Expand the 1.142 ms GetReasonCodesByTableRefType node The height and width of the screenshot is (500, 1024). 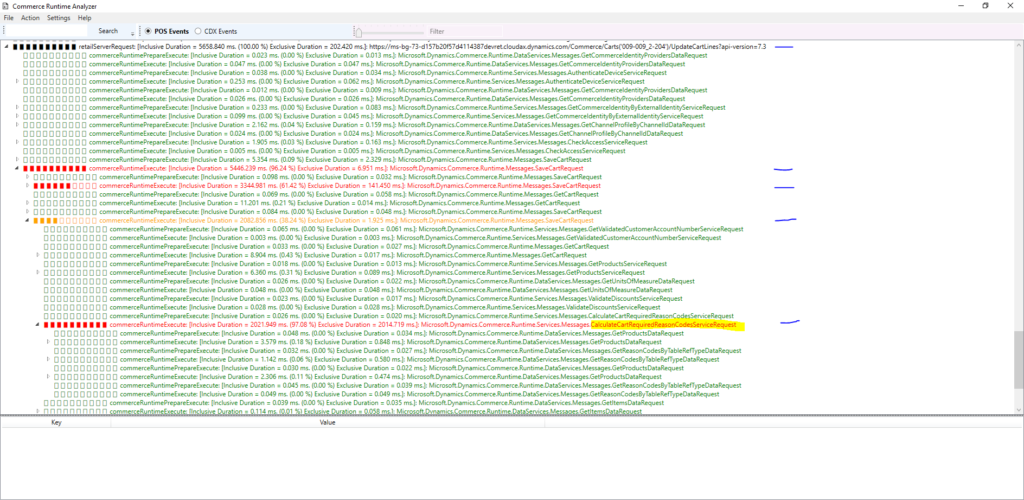coord(49,359)
